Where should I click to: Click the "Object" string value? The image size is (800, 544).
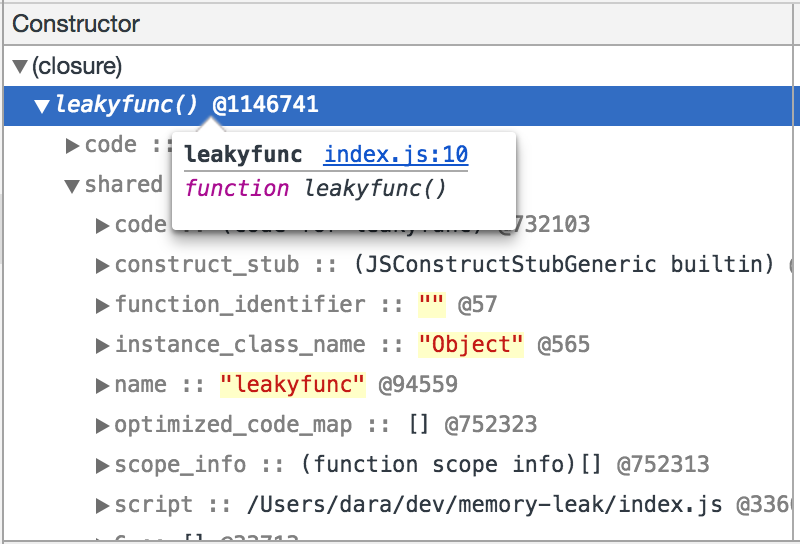[471, 344]
